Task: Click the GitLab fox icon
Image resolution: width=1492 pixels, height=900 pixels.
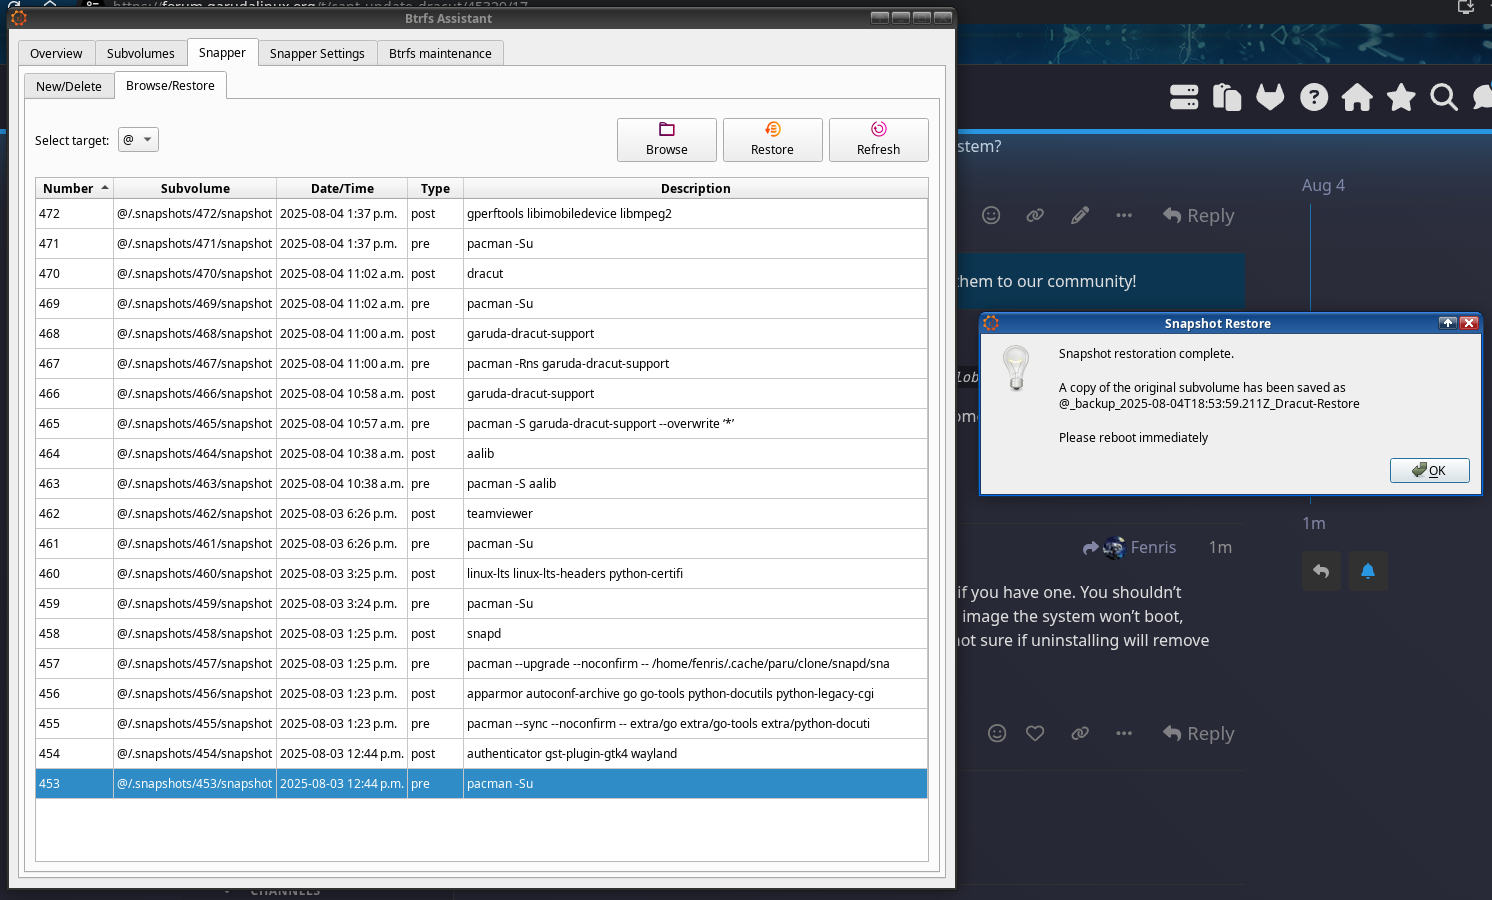Action: click(1270, 97)
